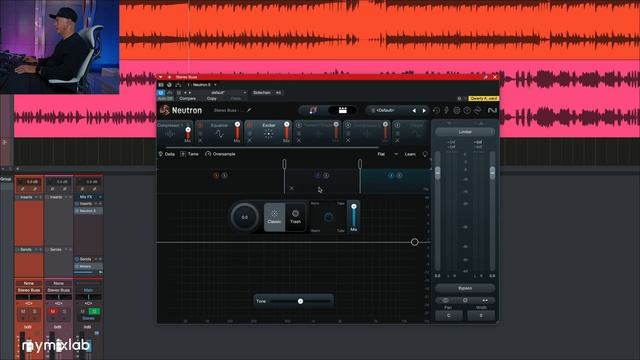Click the Equalizer module curve icon
Viewport: 640px width, 360px height.
point(219,134)
